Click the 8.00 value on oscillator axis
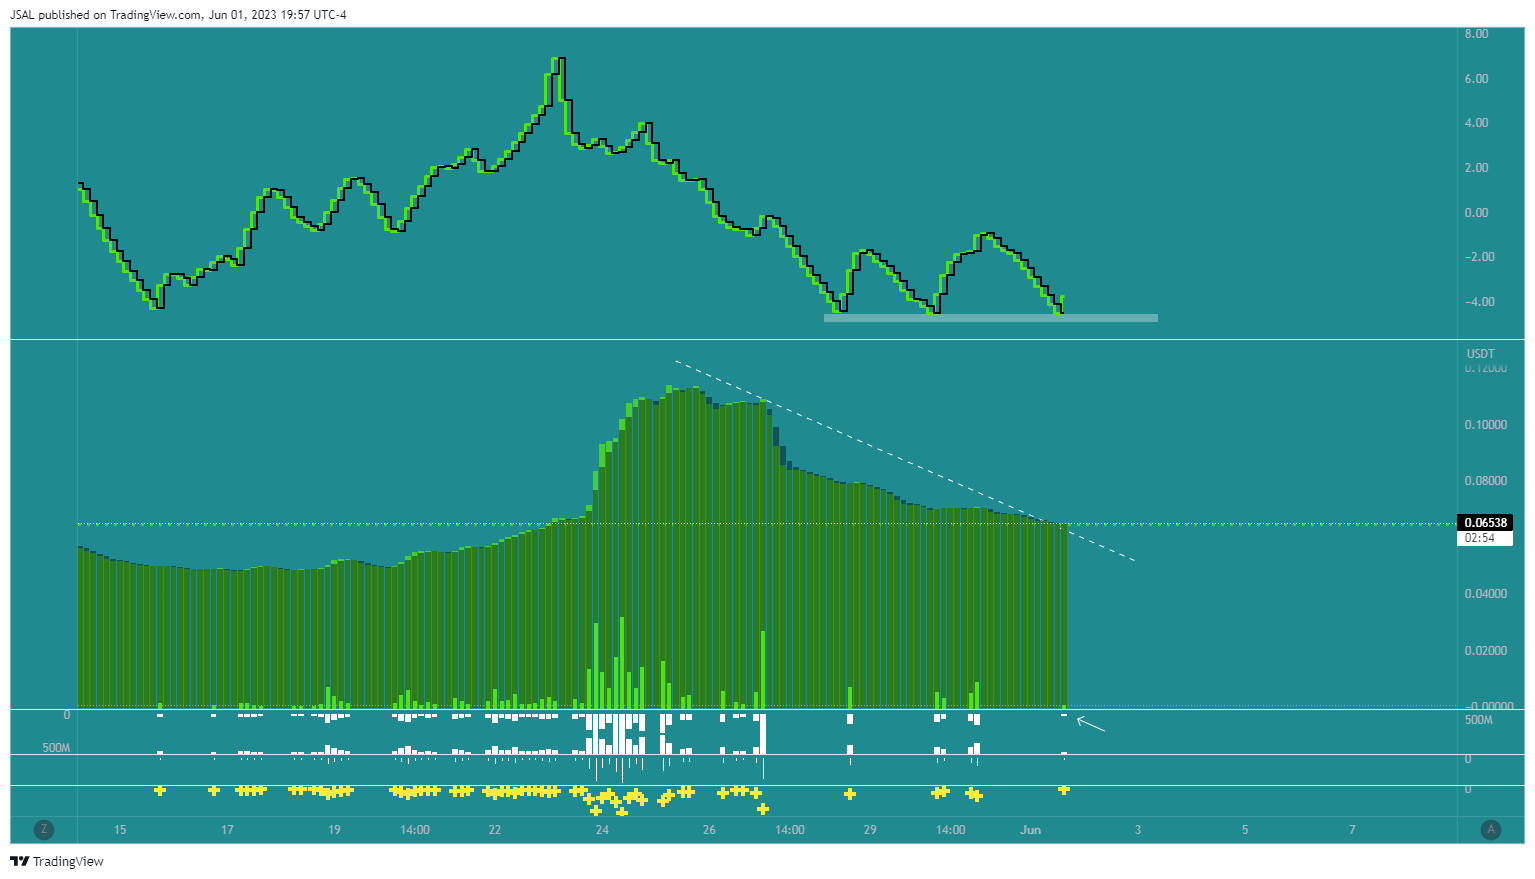1535x879 pixels. [1476, 34]
